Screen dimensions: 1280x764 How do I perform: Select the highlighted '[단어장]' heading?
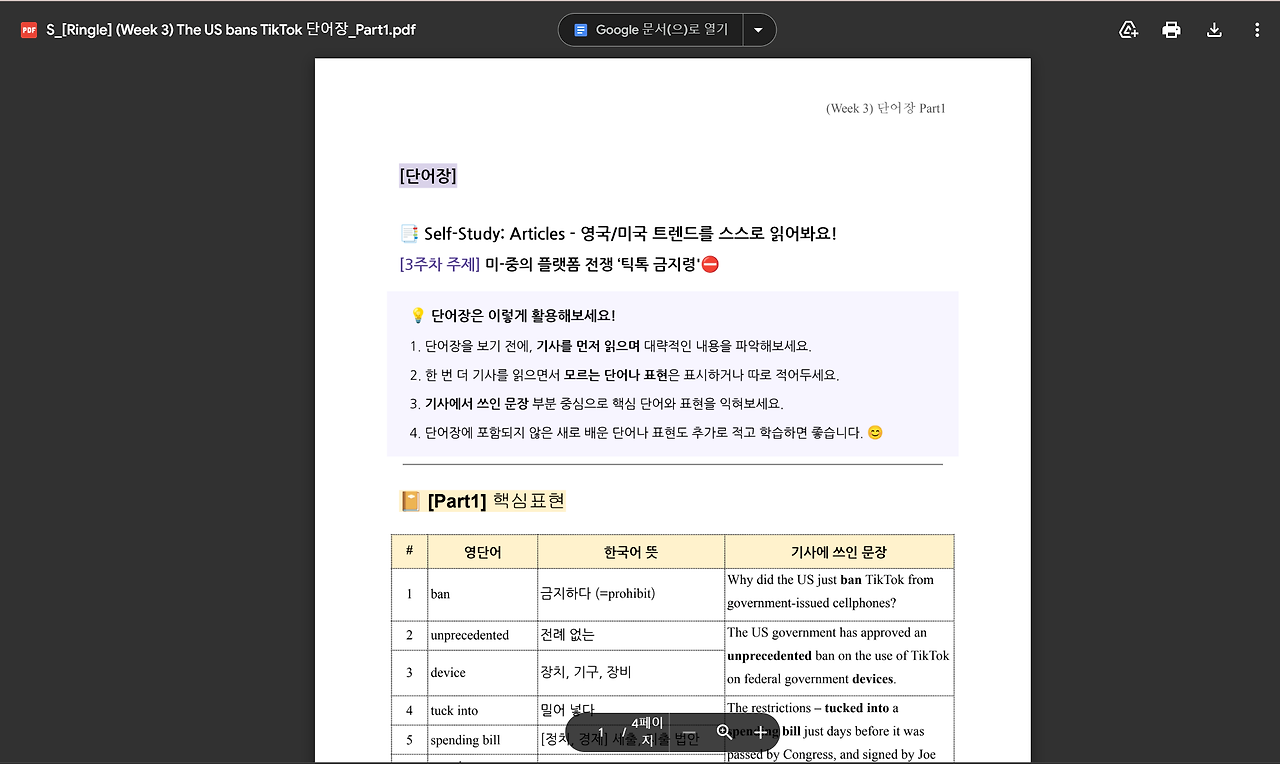pos(428,176)
